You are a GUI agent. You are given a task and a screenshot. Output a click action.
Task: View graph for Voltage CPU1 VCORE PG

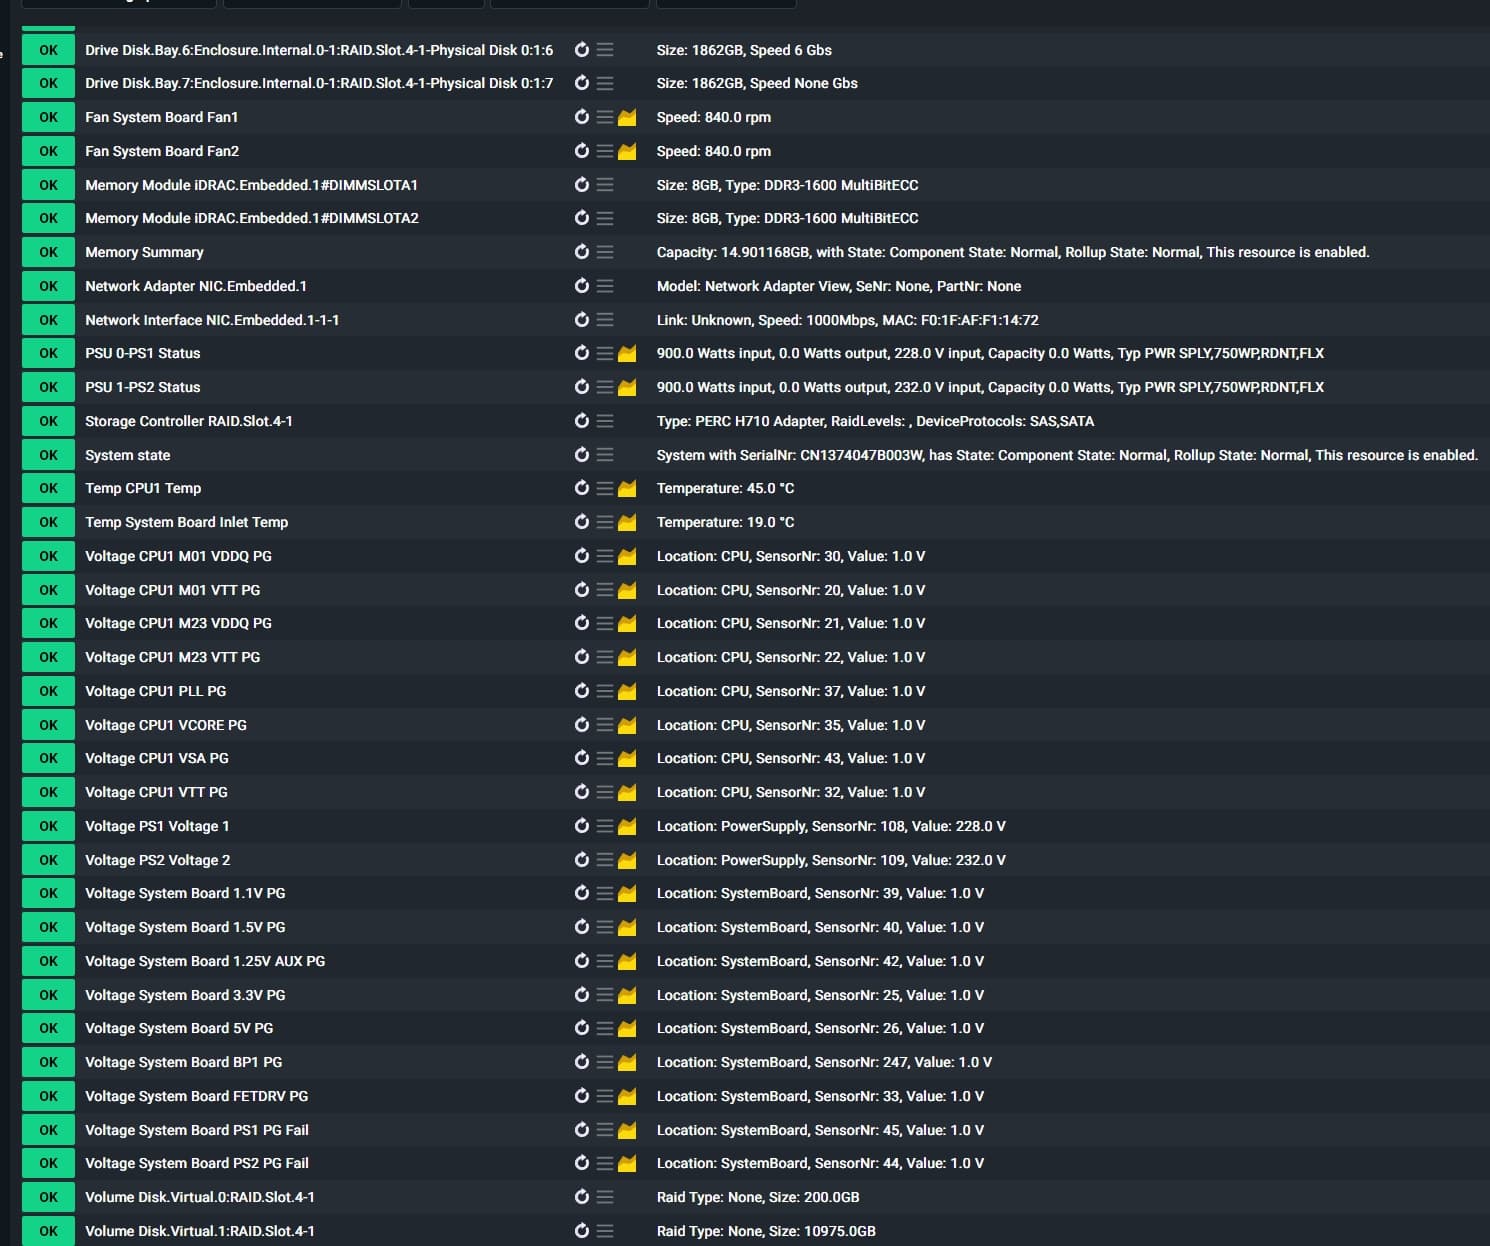[627, 725]
